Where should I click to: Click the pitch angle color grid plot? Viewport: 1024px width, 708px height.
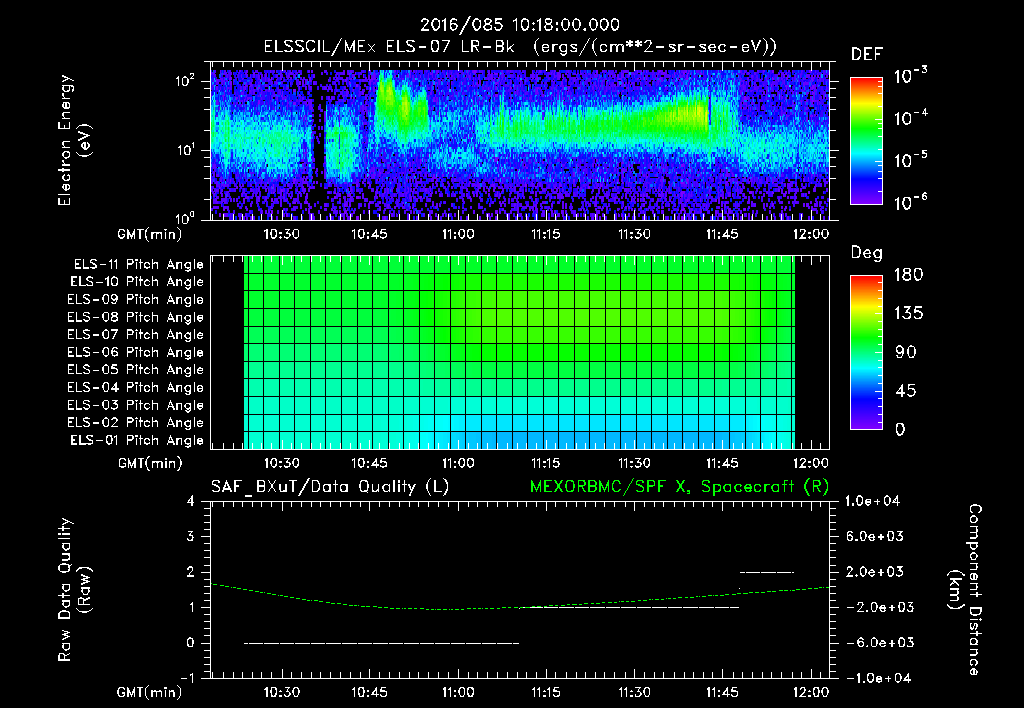pyautogui.click(x=520, y=352)
